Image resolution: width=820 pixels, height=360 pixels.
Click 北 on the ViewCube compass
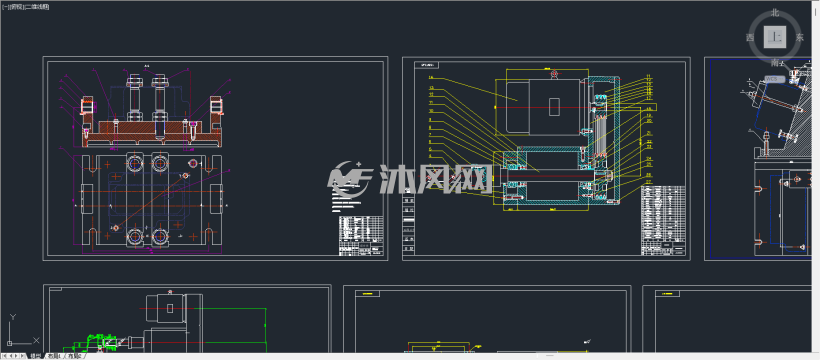(x=775, y=13)
